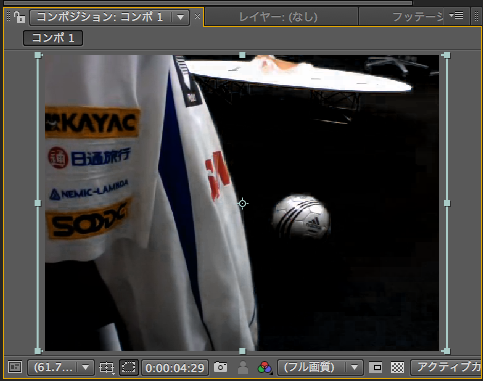Image resolution: width=483 pixels, height=381 pixels.
Task: Click the top-left layer transform handle
Action: [x=38, y=55]
